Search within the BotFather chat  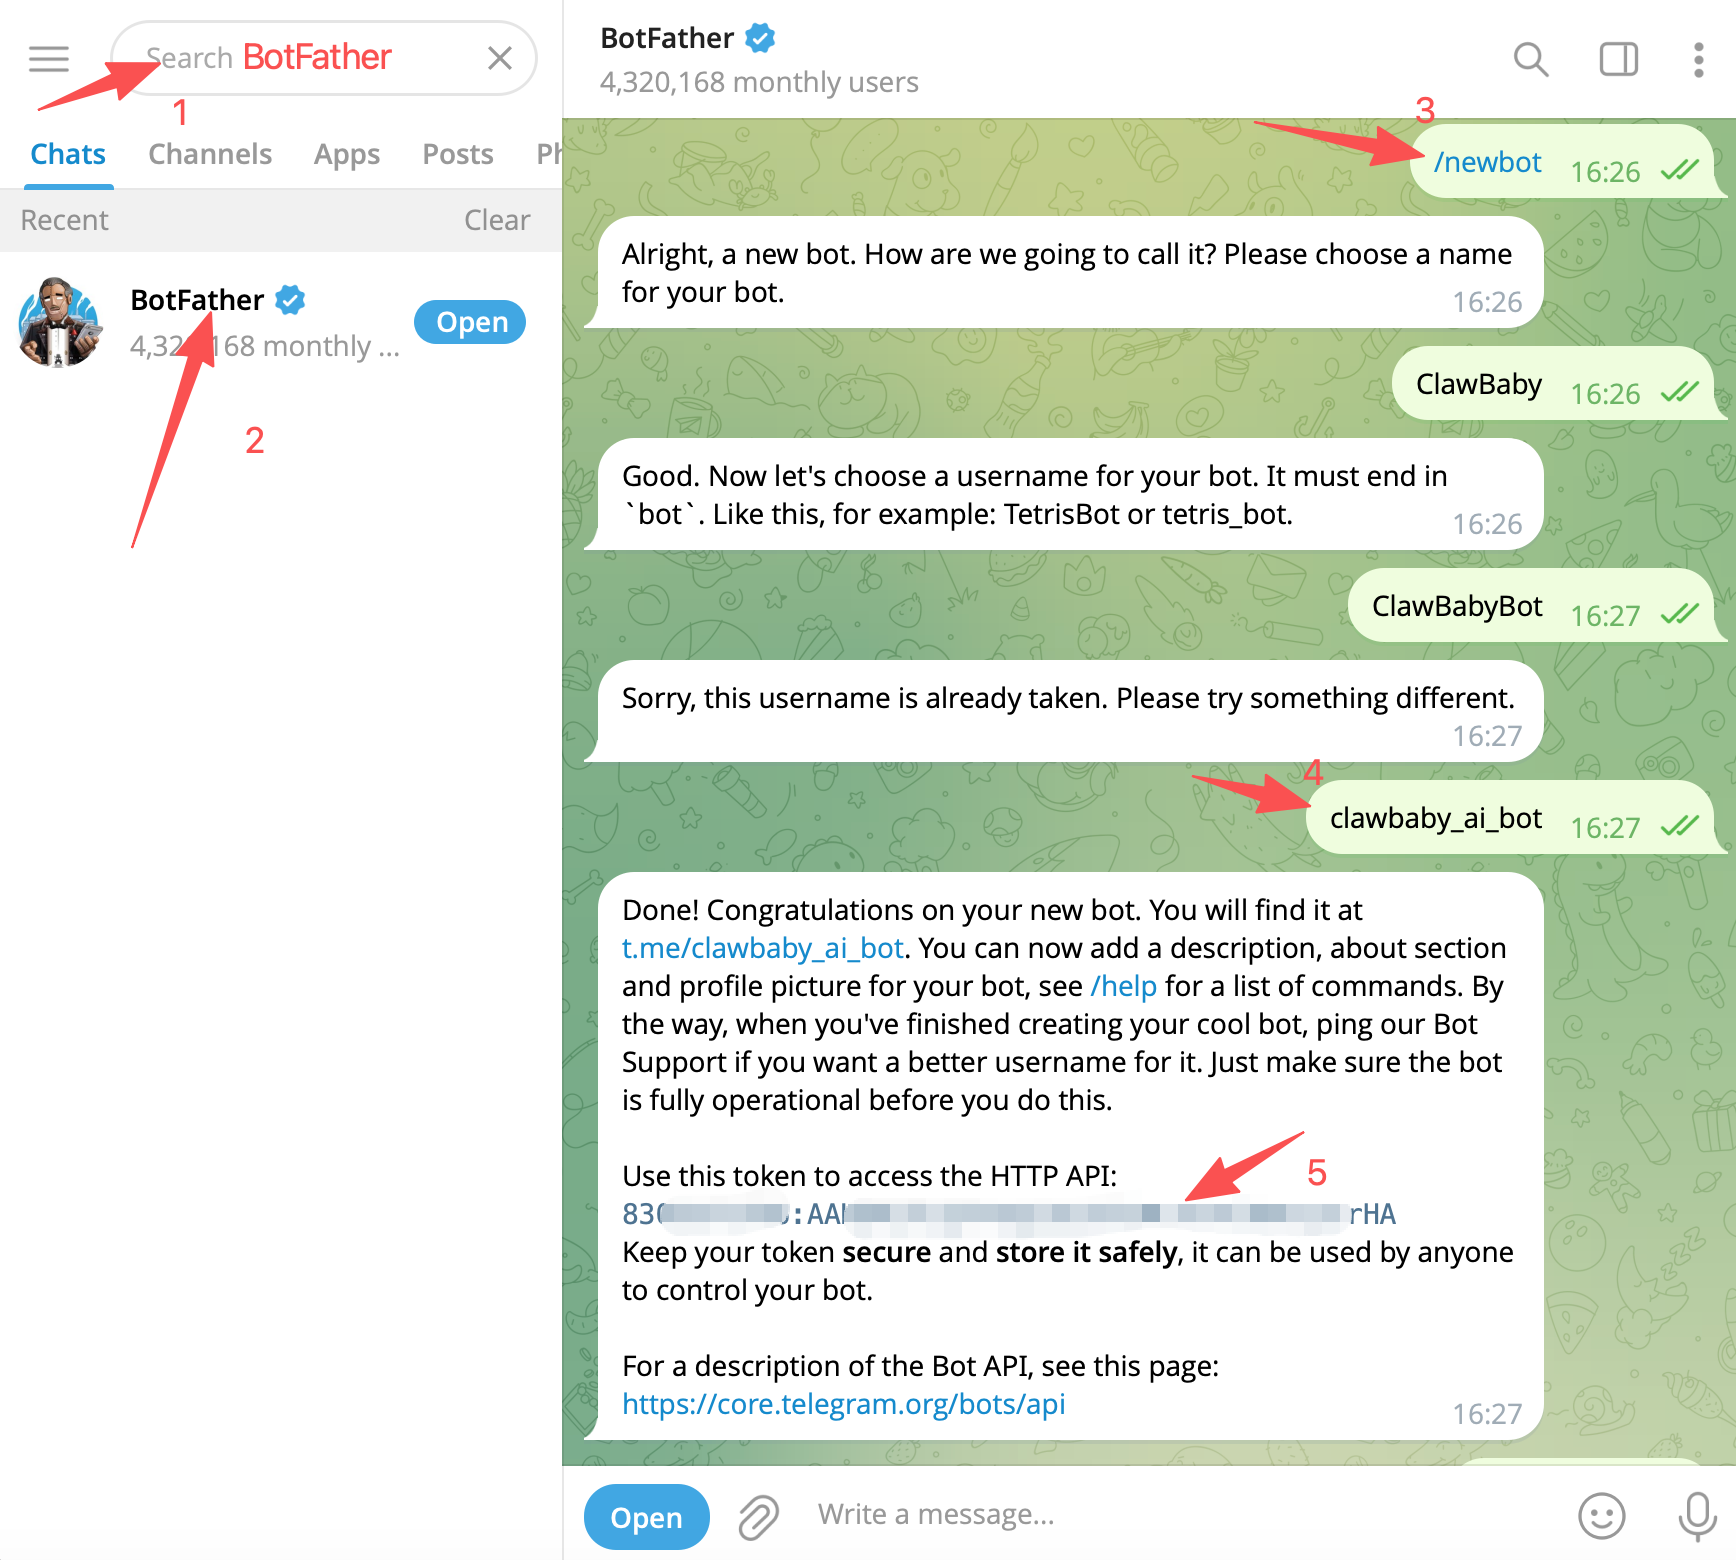tap(1530, 60)
